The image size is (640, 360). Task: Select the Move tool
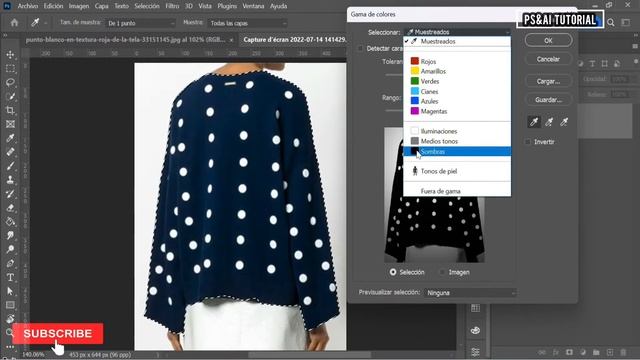click(11, 55)
